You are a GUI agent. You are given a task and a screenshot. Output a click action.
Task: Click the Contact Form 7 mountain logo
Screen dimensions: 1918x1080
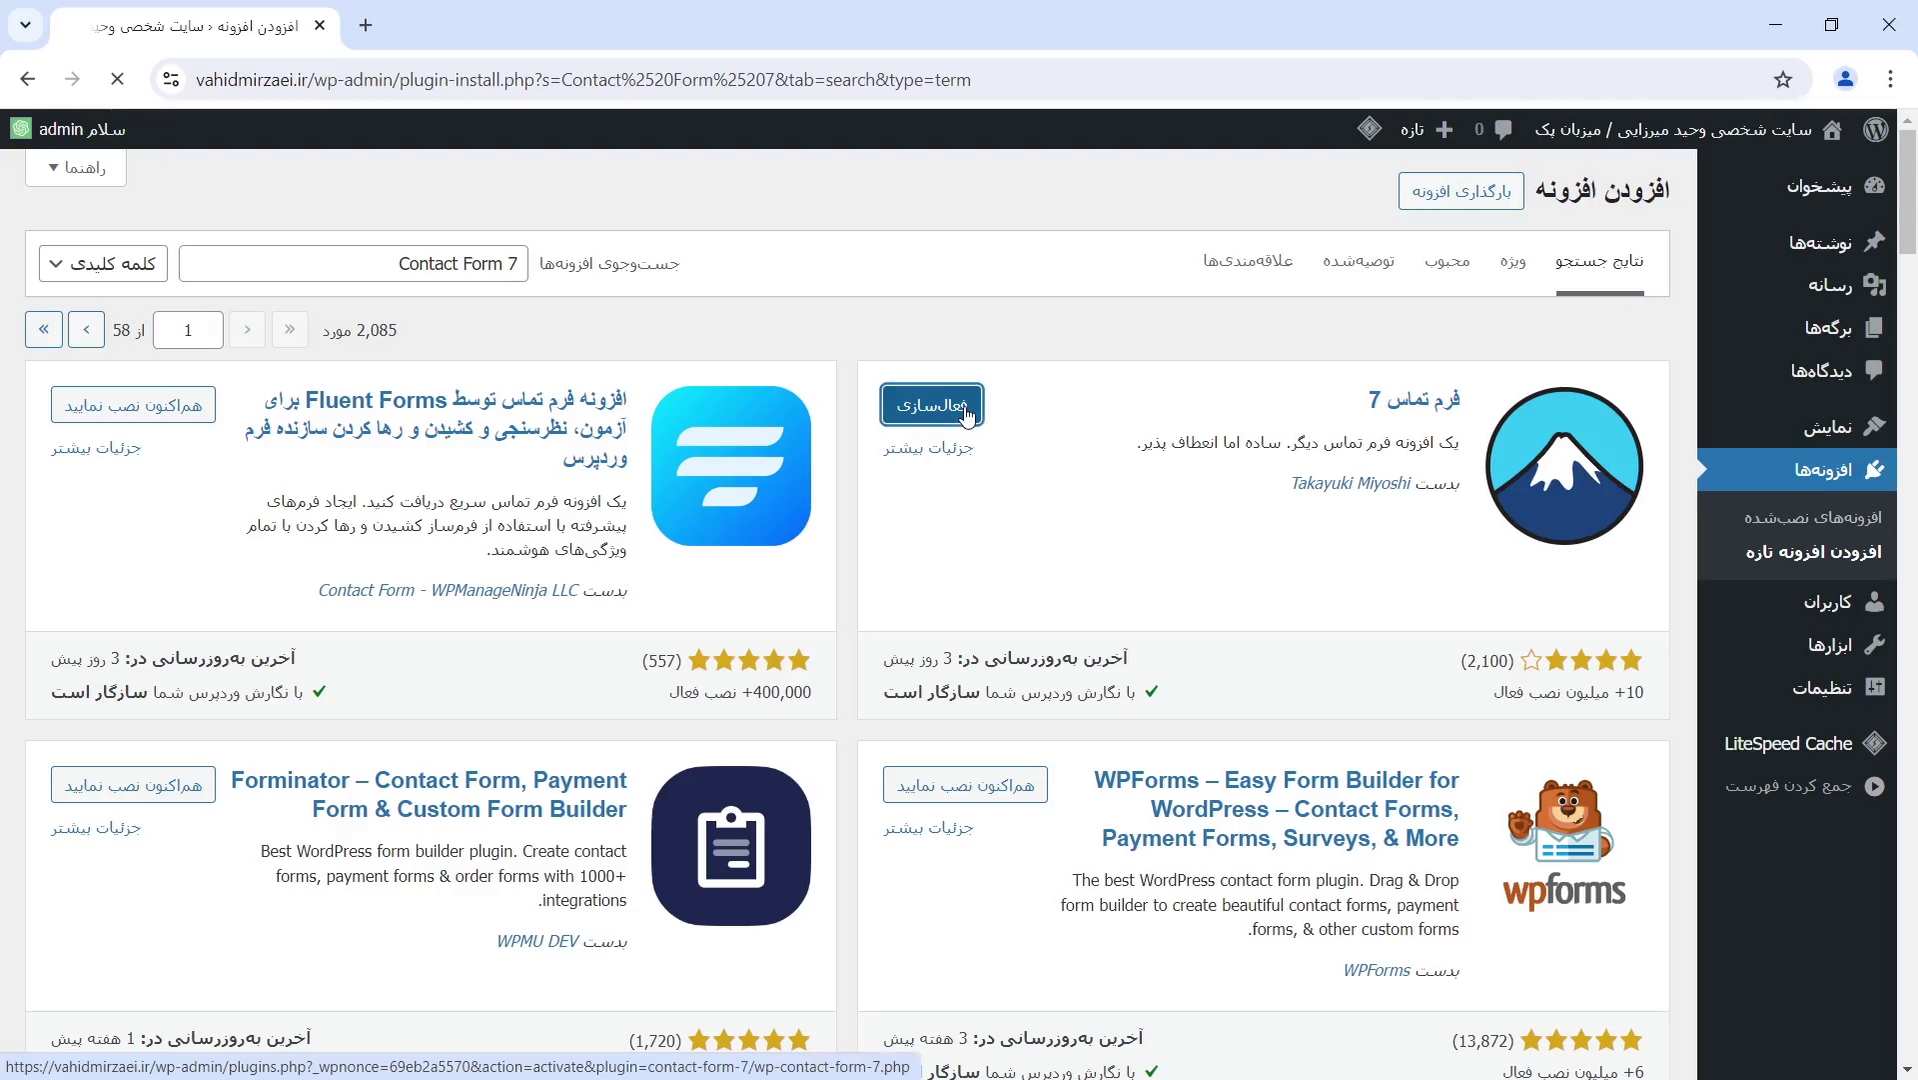[x=1564, y=466]
